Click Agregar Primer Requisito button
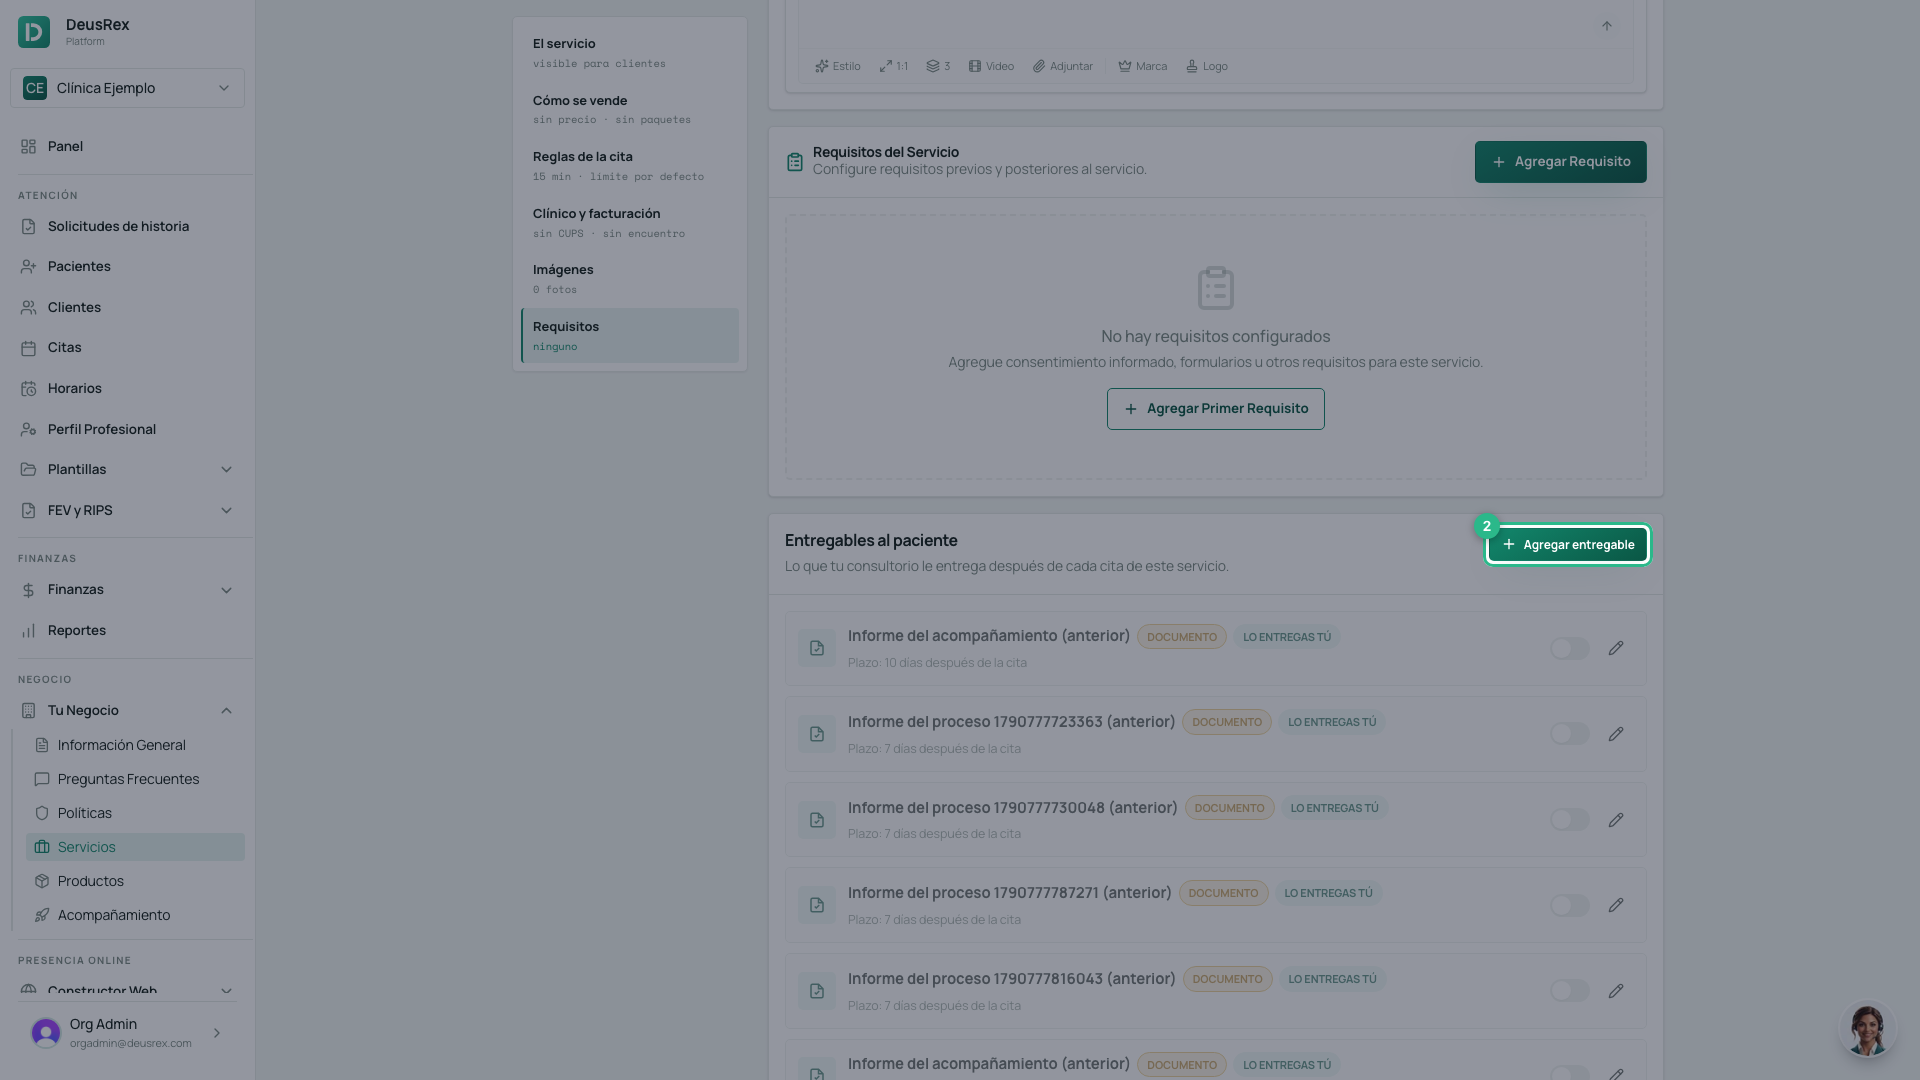Image resolution: width=1920 pixels, height=1080 pixels. 1216,409
